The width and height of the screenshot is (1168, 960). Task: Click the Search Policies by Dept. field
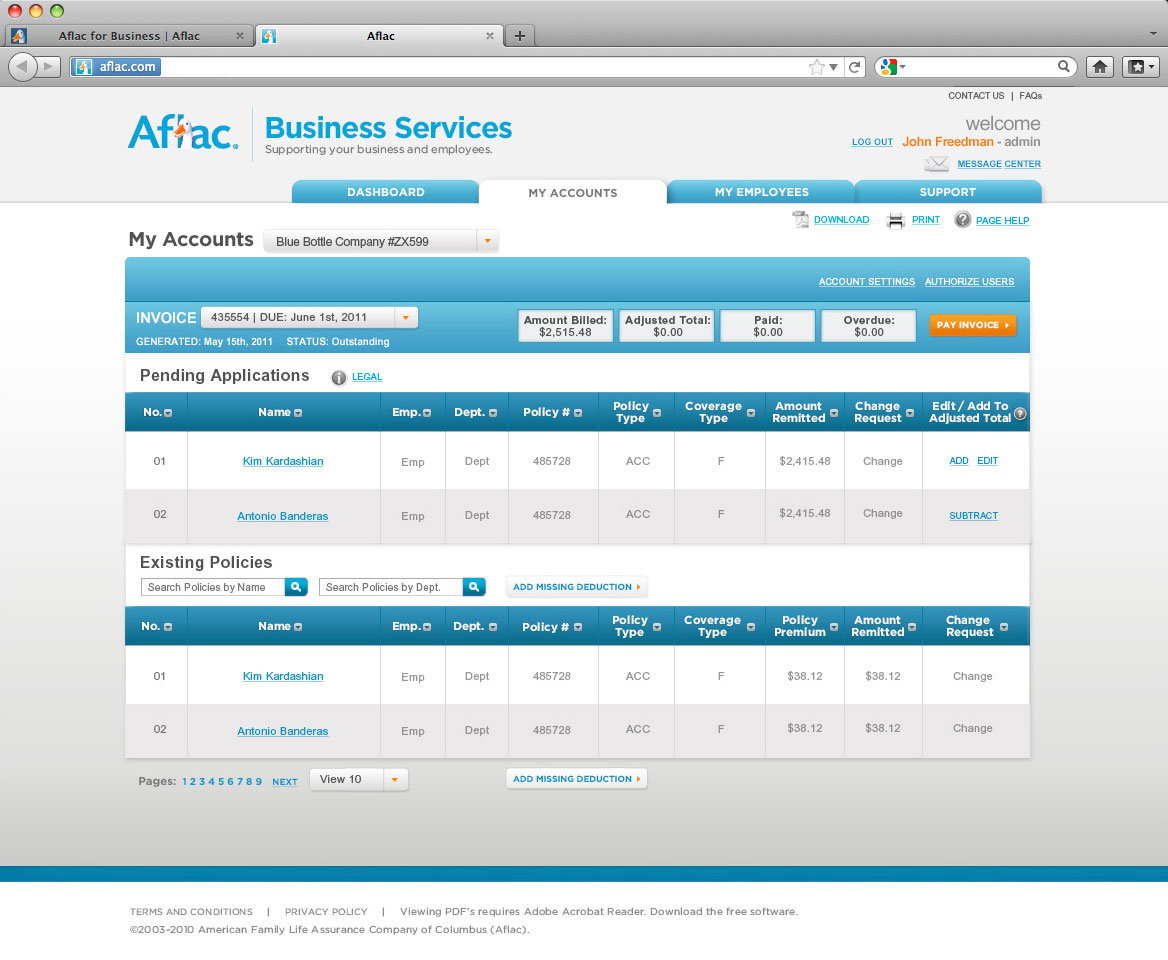(x=391, y=587)
